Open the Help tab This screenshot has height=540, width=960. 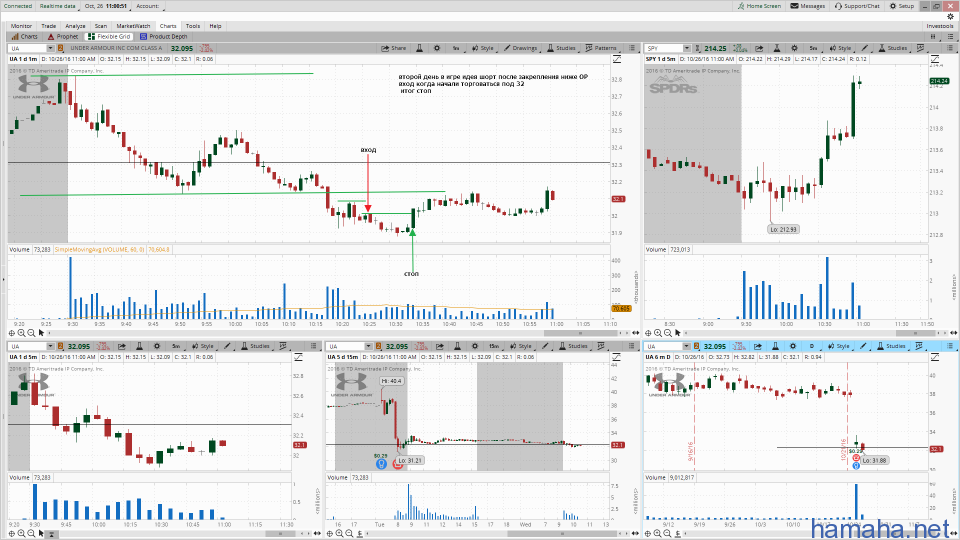click(216, 26)
